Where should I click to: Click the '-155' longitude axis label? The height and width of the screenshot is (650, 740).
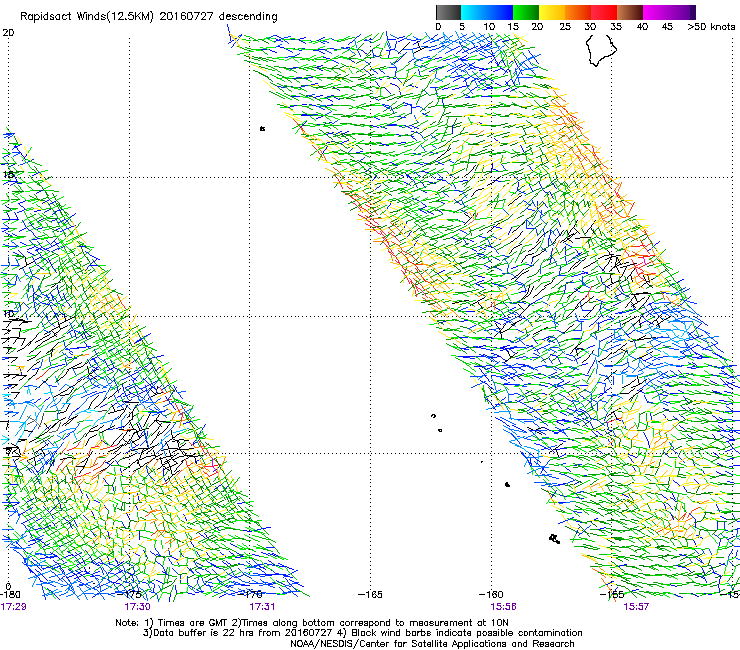point(612,594)
